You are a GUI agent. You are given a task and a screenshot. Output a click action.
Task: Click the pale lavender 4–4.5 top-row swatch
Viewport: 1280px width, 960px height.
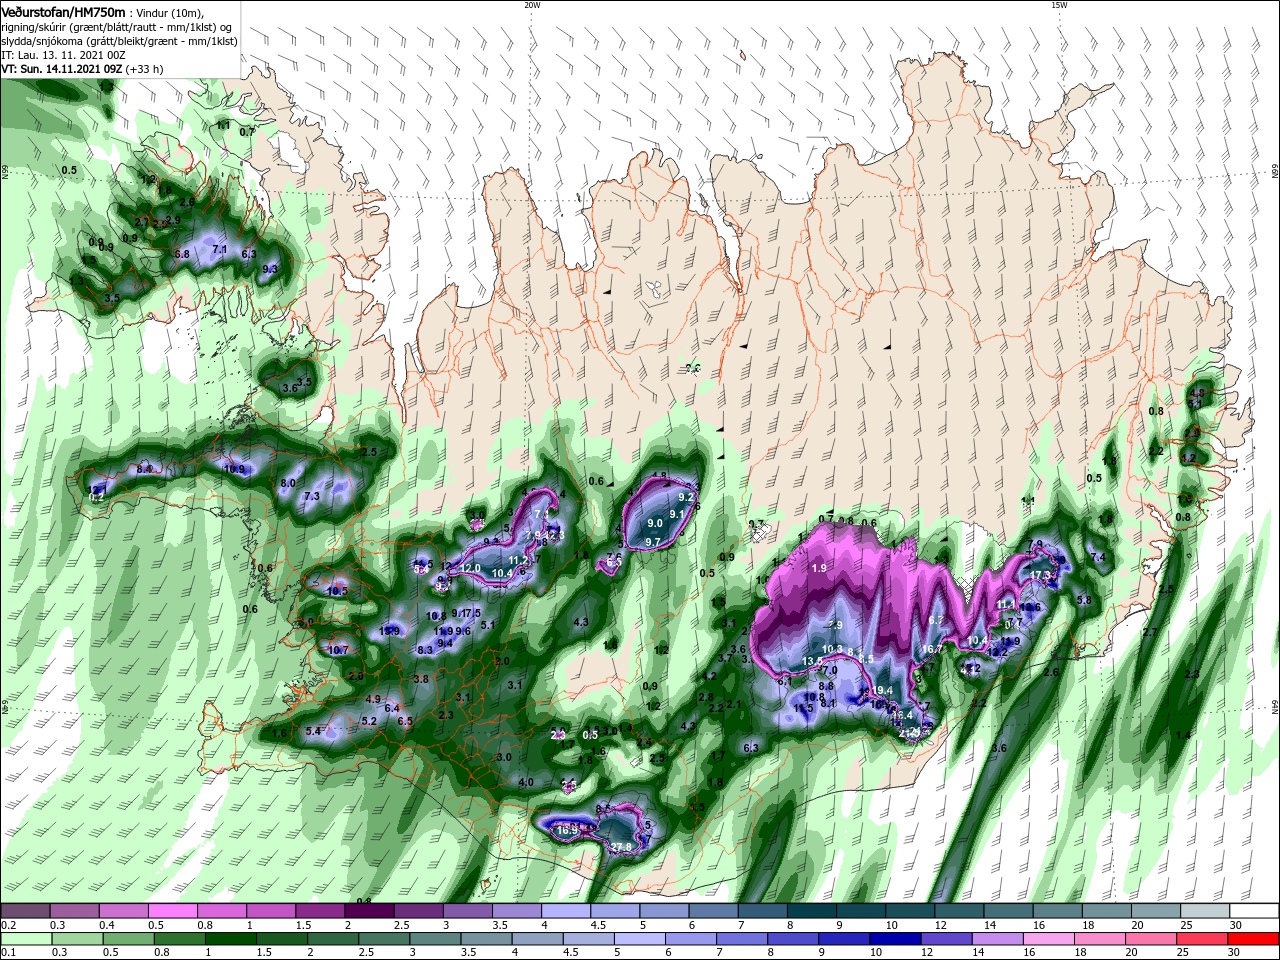[564, 912]
